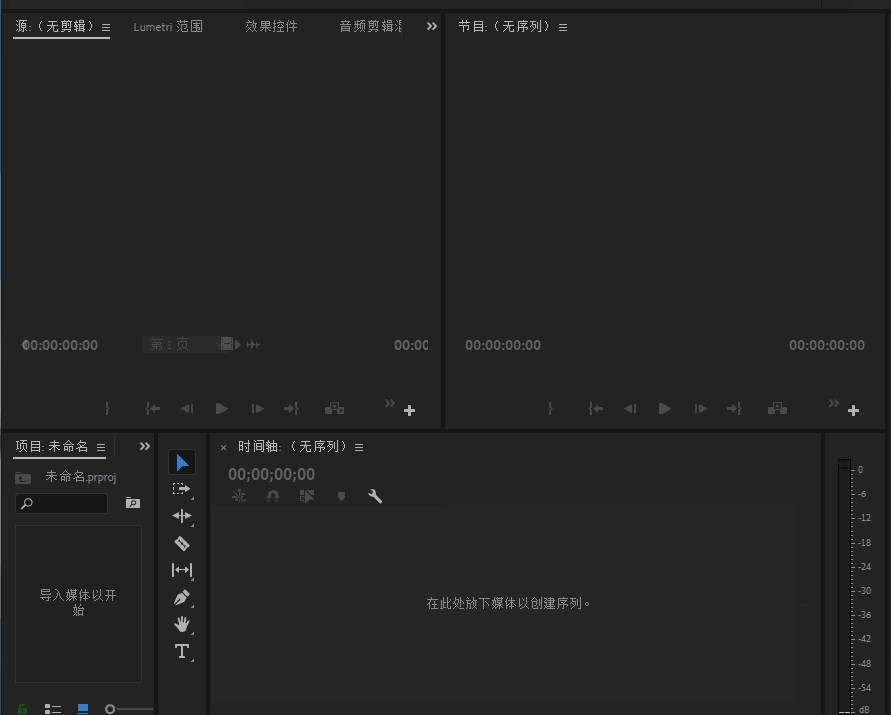The image size is (891, 715).
Task: Select the Pen tool in the toolbar
Action: (x=182, y=597)
